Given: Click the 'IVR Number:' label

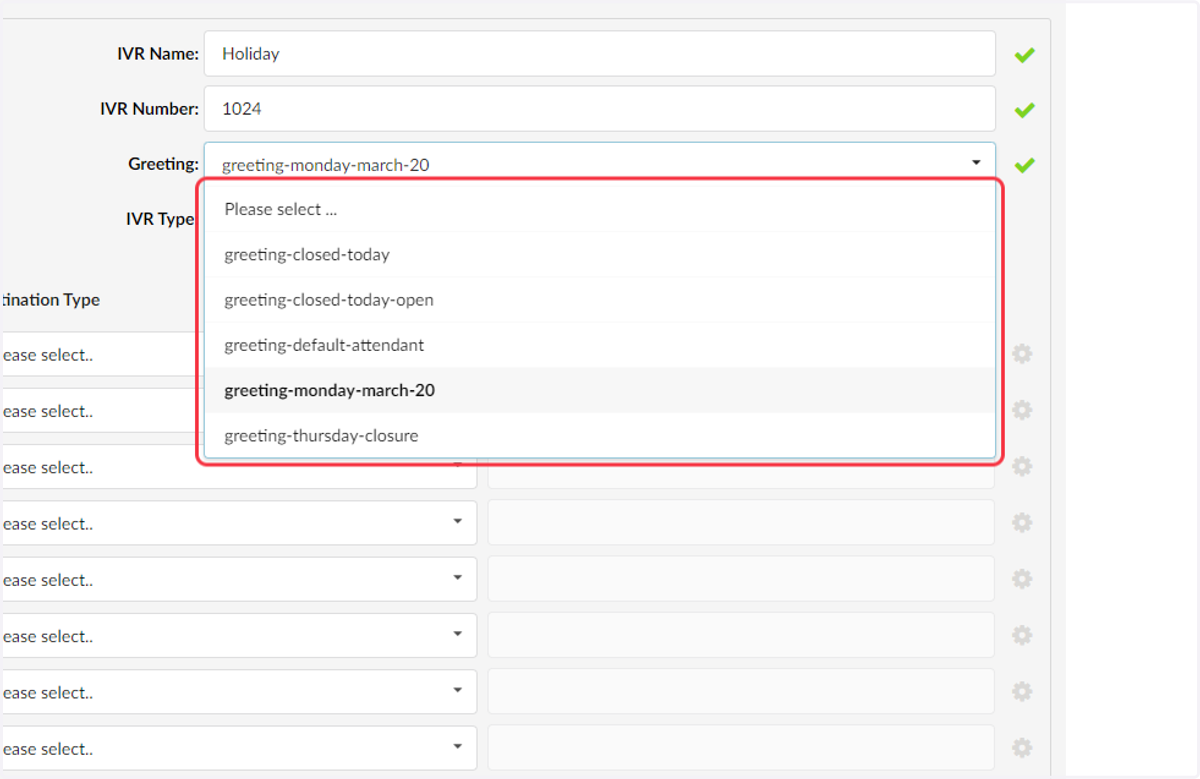Looking at the screenshot, I should pos(149,109).
